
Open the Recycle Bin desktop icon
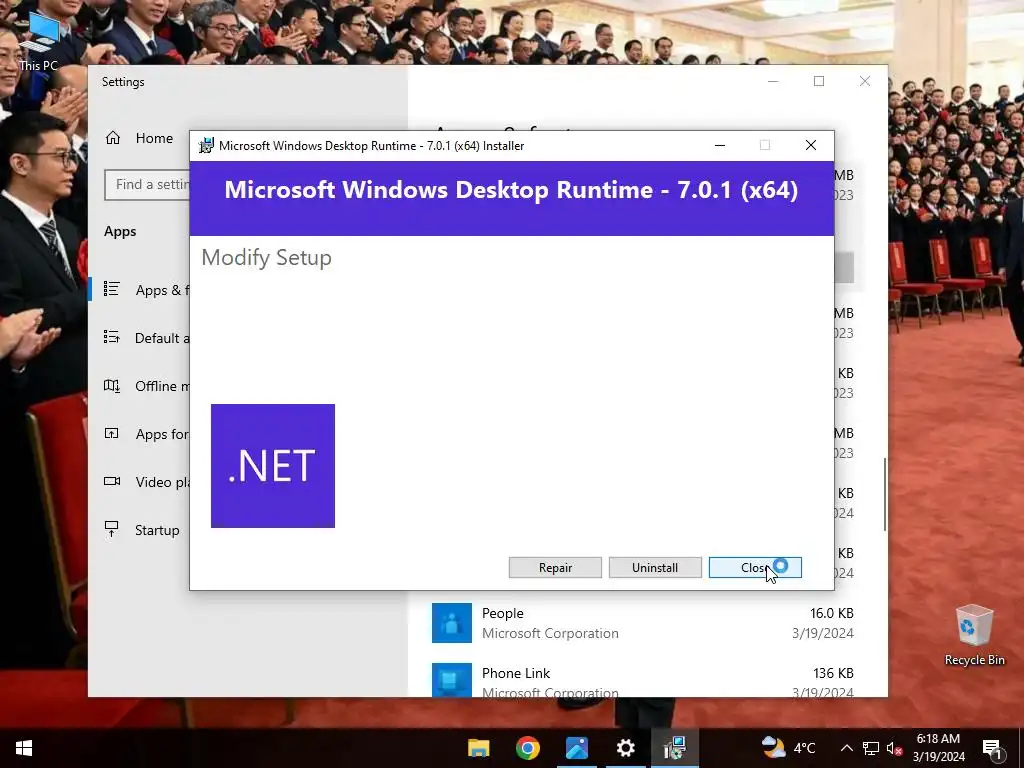click(974, 635)
